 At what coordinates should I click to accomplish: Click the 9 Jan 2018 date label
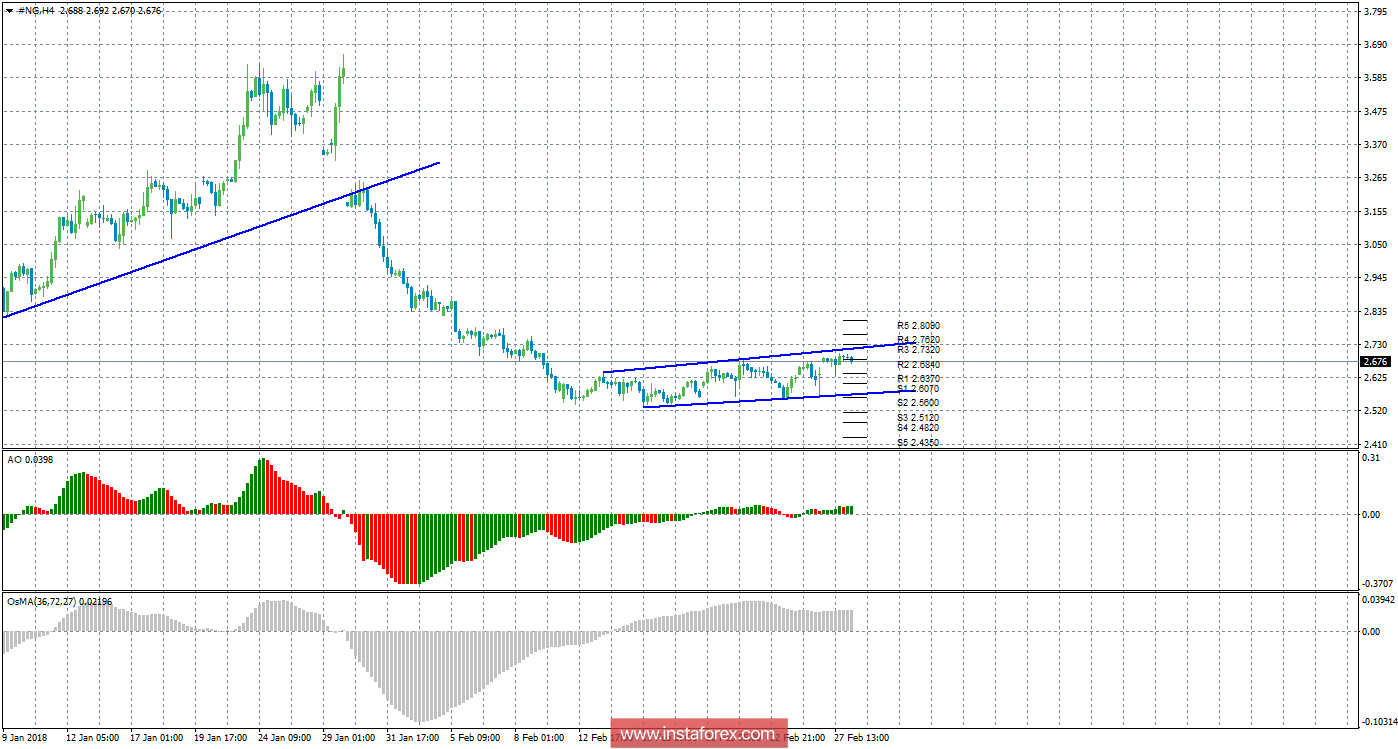(x=26, y=737)
